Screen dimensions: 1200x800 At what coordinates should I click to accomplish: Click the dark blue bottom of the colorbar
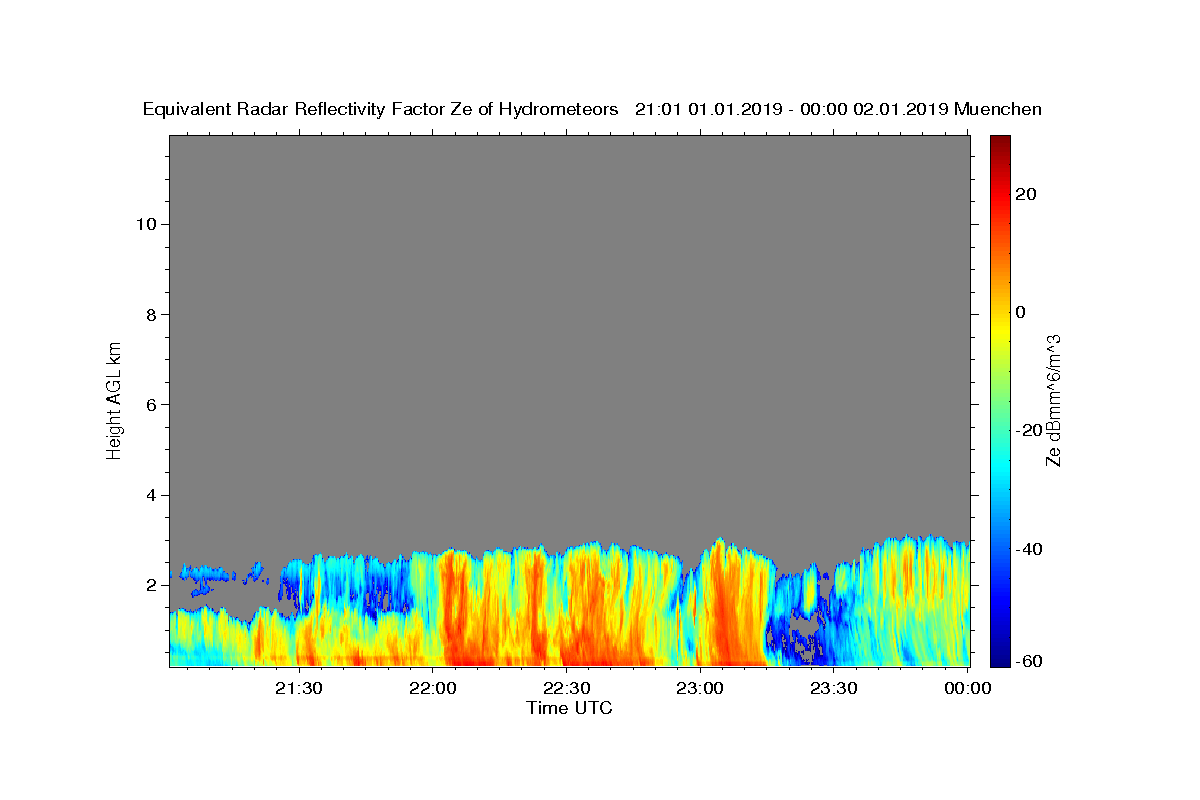1000,660
